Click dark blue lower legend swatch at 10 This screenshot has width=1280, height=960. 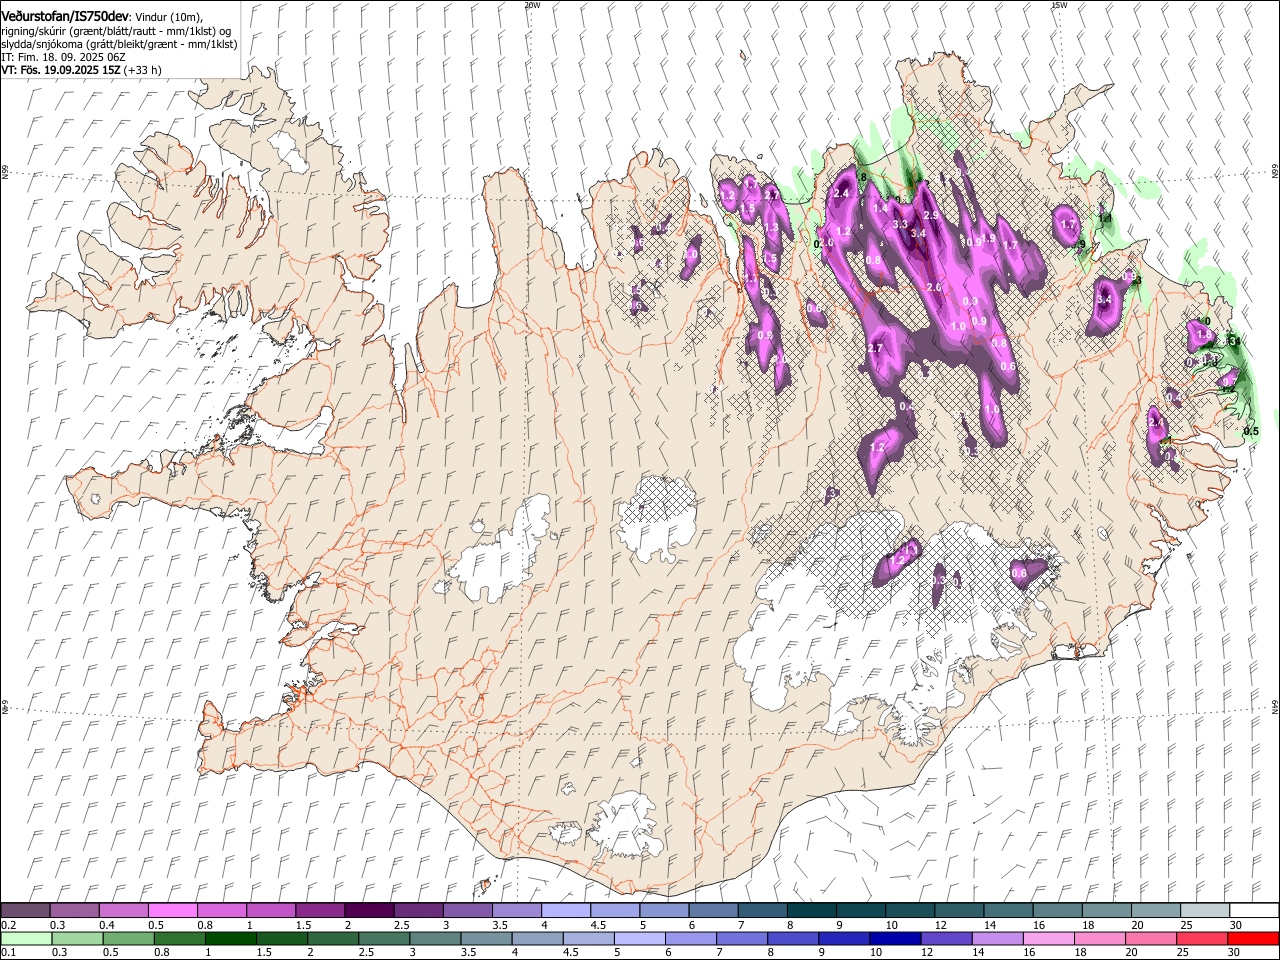tap(894, 938)
